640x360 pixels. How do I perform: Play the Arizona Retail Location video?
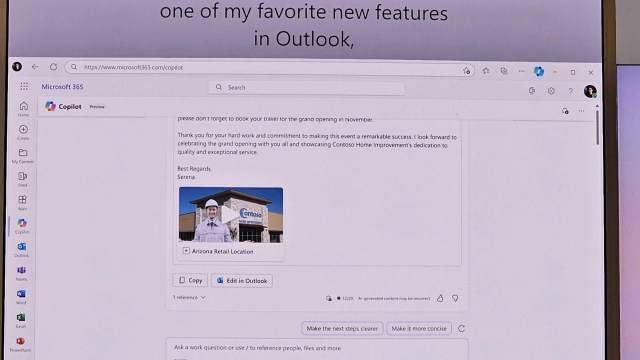coord(231,215)
